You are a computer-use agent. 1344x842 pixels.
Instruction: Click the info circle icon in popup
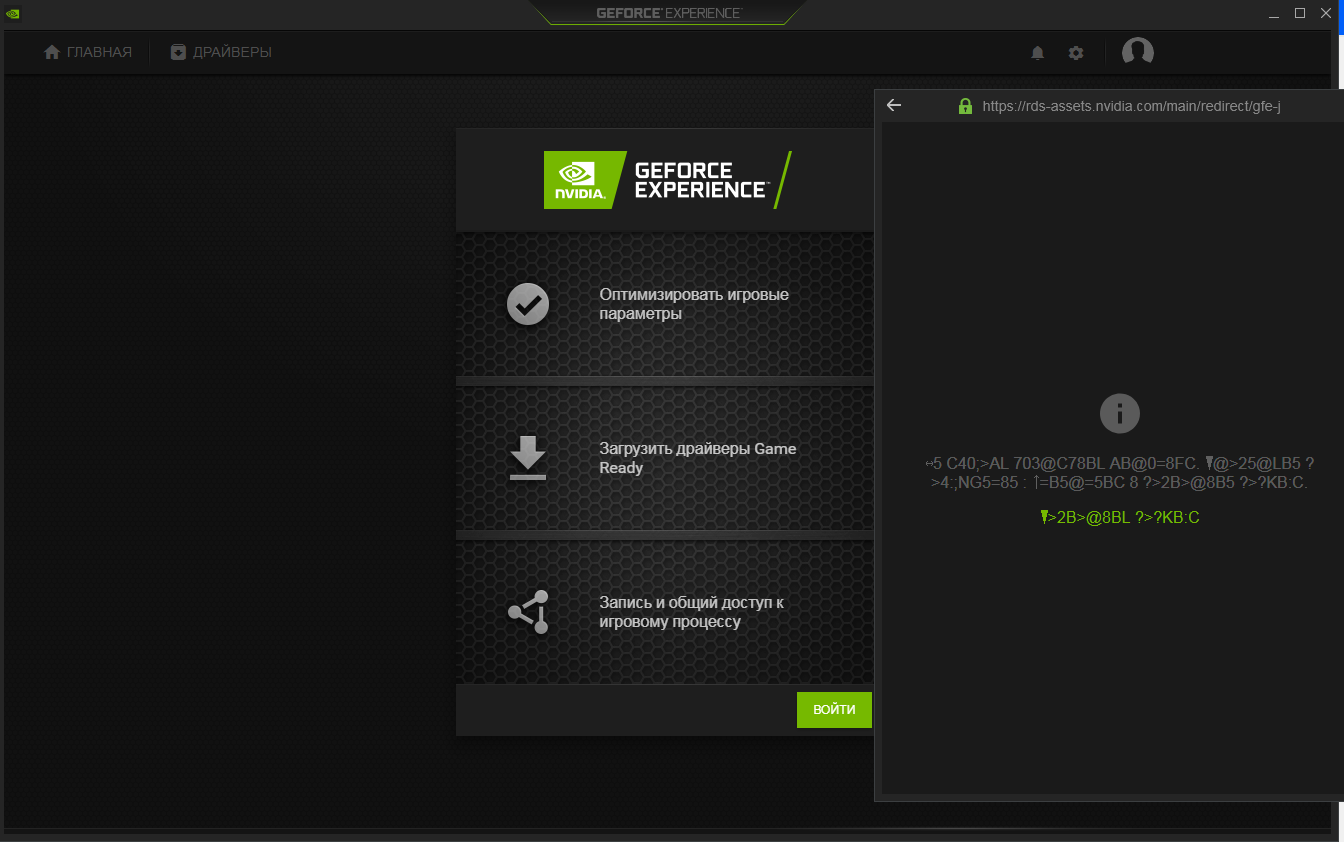coord(1120,413)
